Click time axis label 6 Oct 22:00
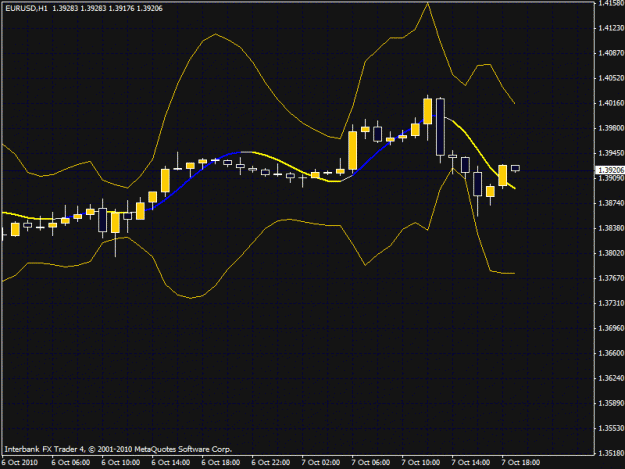Screen dimensions: 625x469 [x=271, y=463]
